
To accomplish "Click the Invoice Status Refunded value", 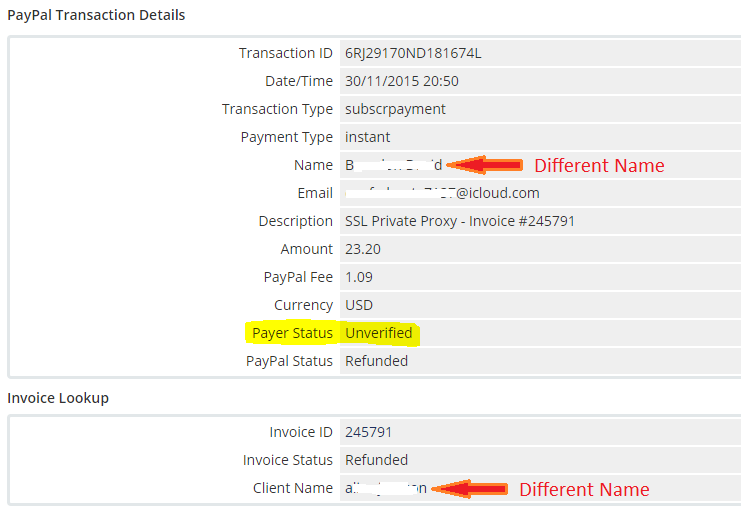I will pos(376,460).
